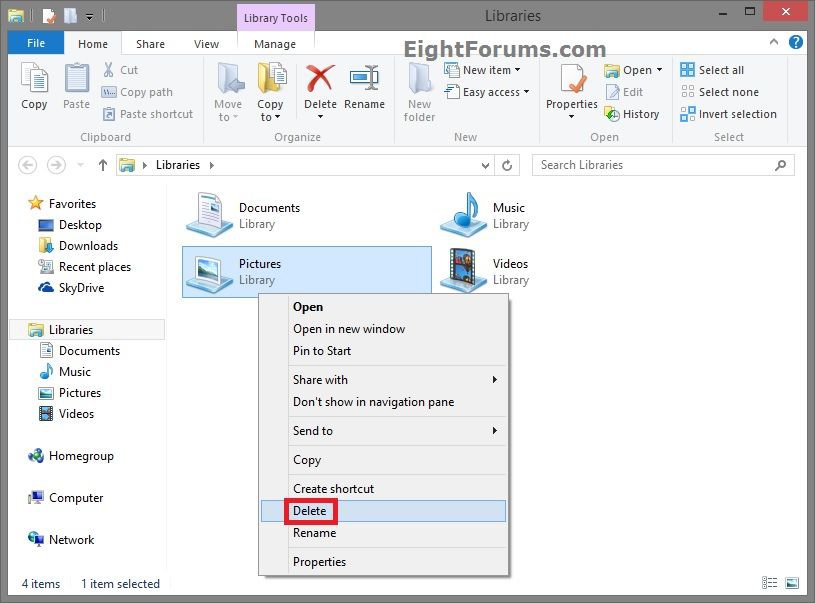The image size is (815, 603).
Task: Click the red Delete icon in ribbon
Action: coord(320,80)
